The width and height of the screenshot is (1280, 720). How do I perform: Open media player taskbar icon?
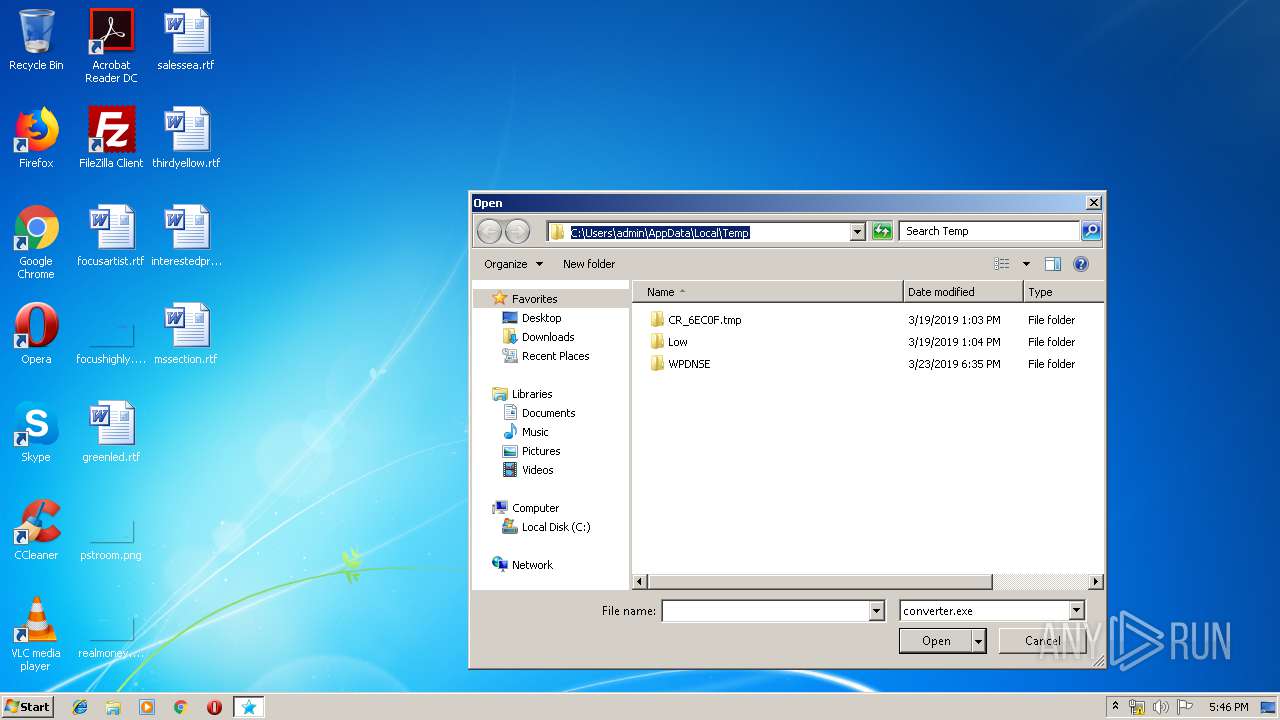pos(147,707)
